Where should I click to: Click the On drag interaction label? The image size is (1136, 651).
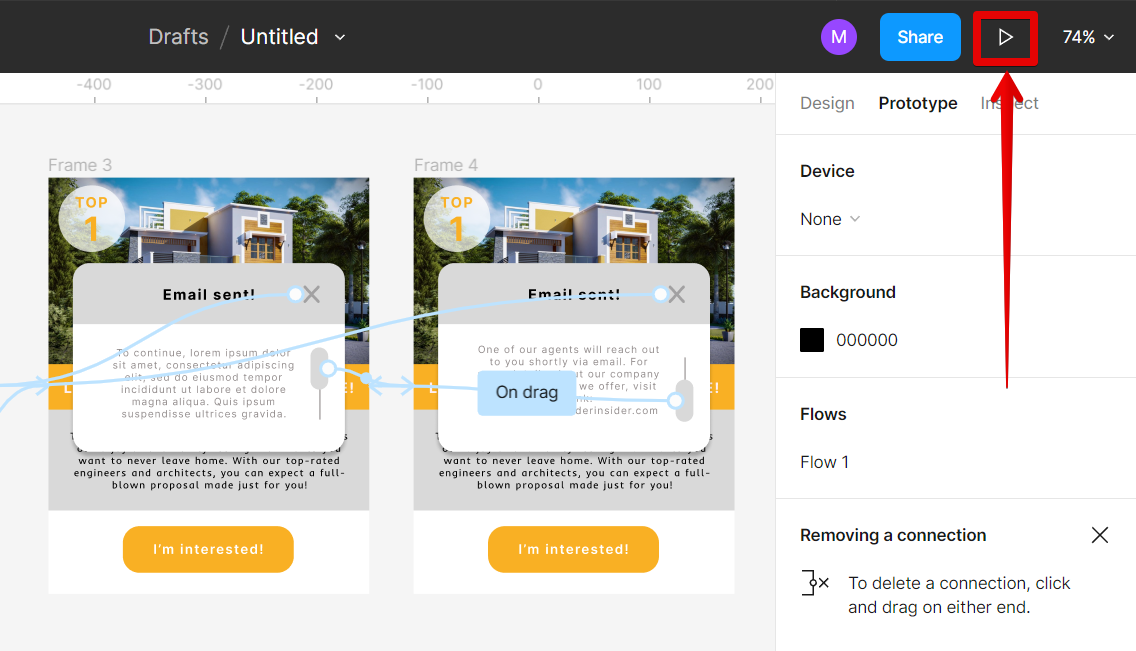tap(526, 392)
